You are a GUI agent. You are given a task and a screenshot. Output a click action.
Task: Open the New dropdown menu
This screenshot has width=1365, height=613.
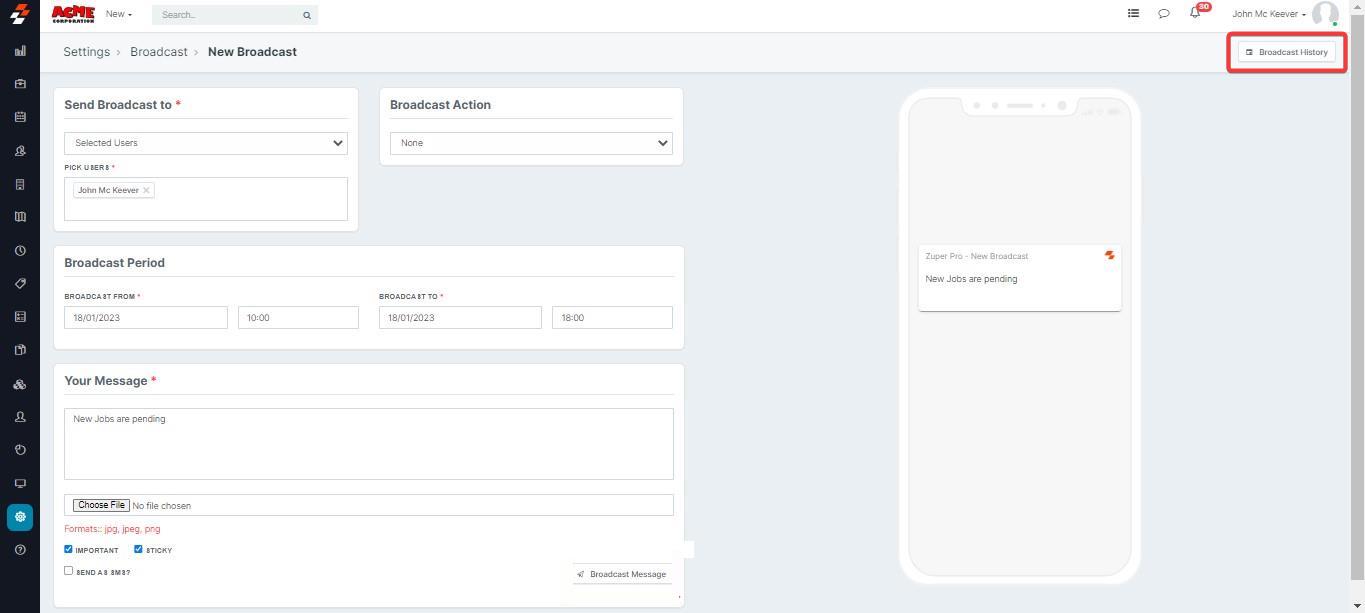point(119,14)
